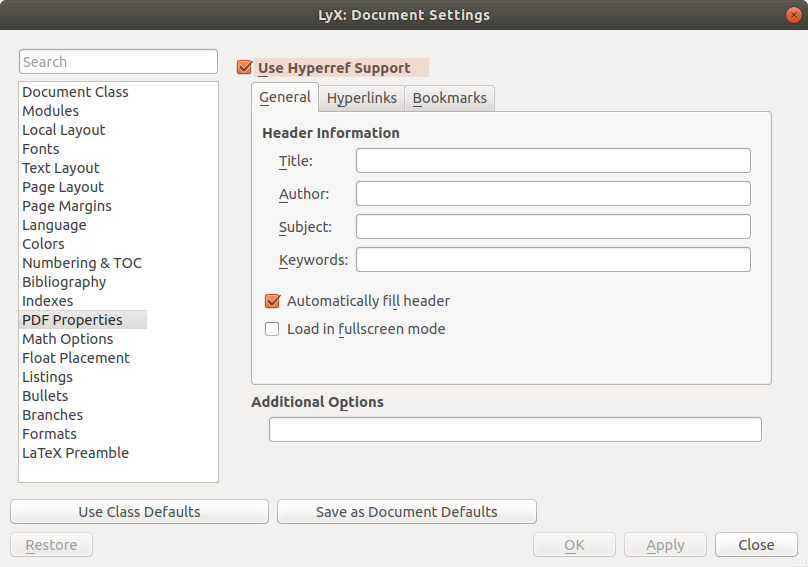Viewport: 808px width, 567px height.
Task: Click the Additional Options field
Action: (515, 430)
